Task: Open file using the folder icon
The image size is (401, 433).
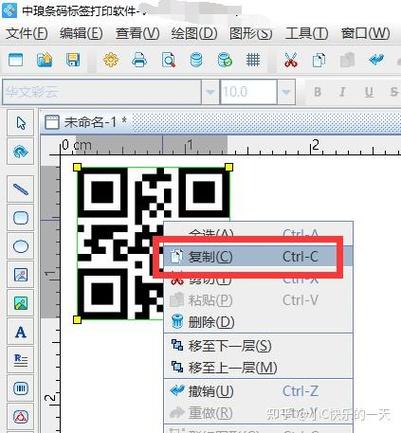Action: click(x=44, y=60)
